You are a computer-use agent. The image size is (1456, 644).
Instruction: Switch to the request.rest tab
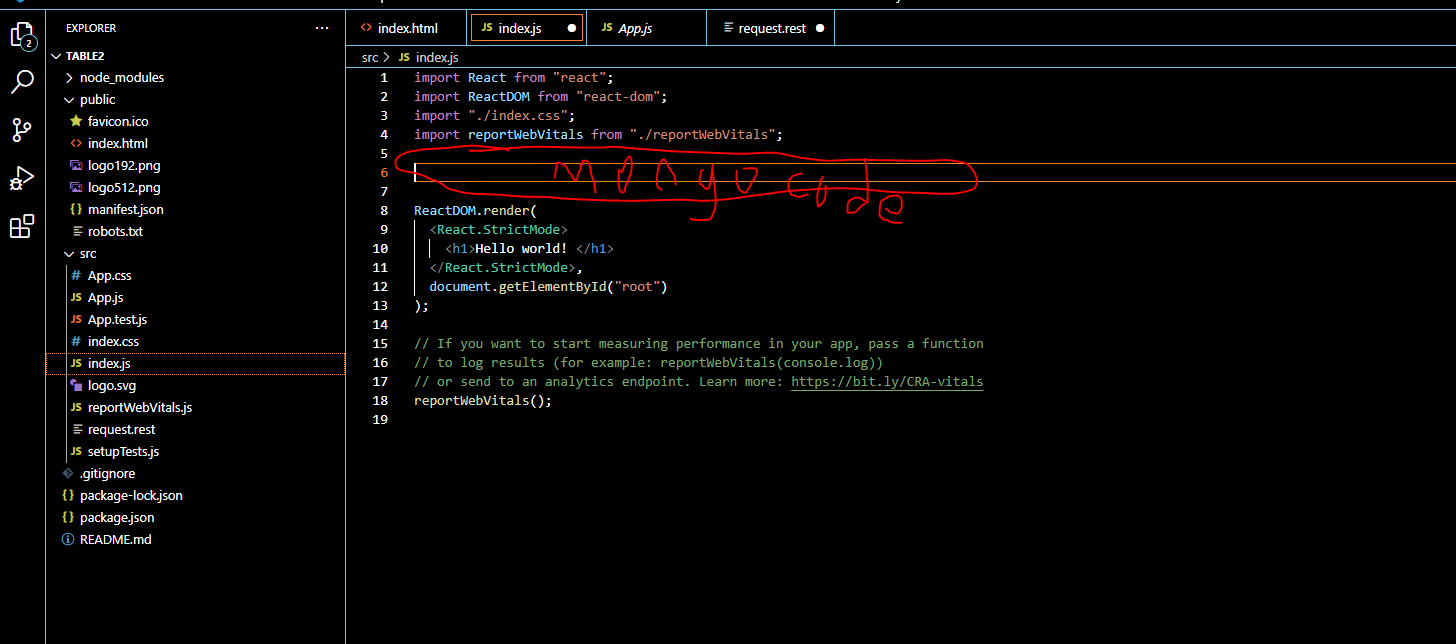[x=771, y=29]
